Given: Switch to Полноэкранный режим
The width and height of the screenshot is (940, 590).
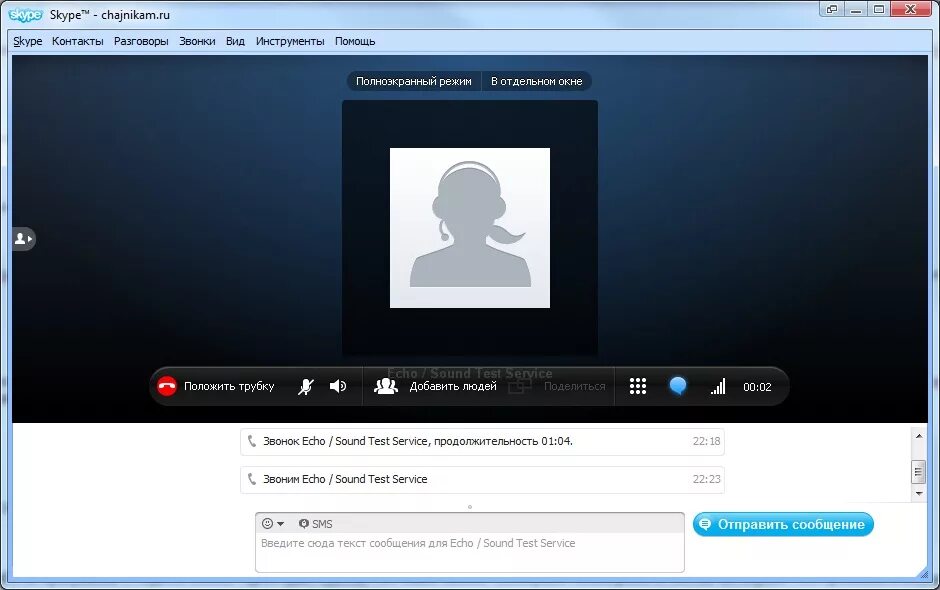Looking at the screenshot, I should pos(414,81).
